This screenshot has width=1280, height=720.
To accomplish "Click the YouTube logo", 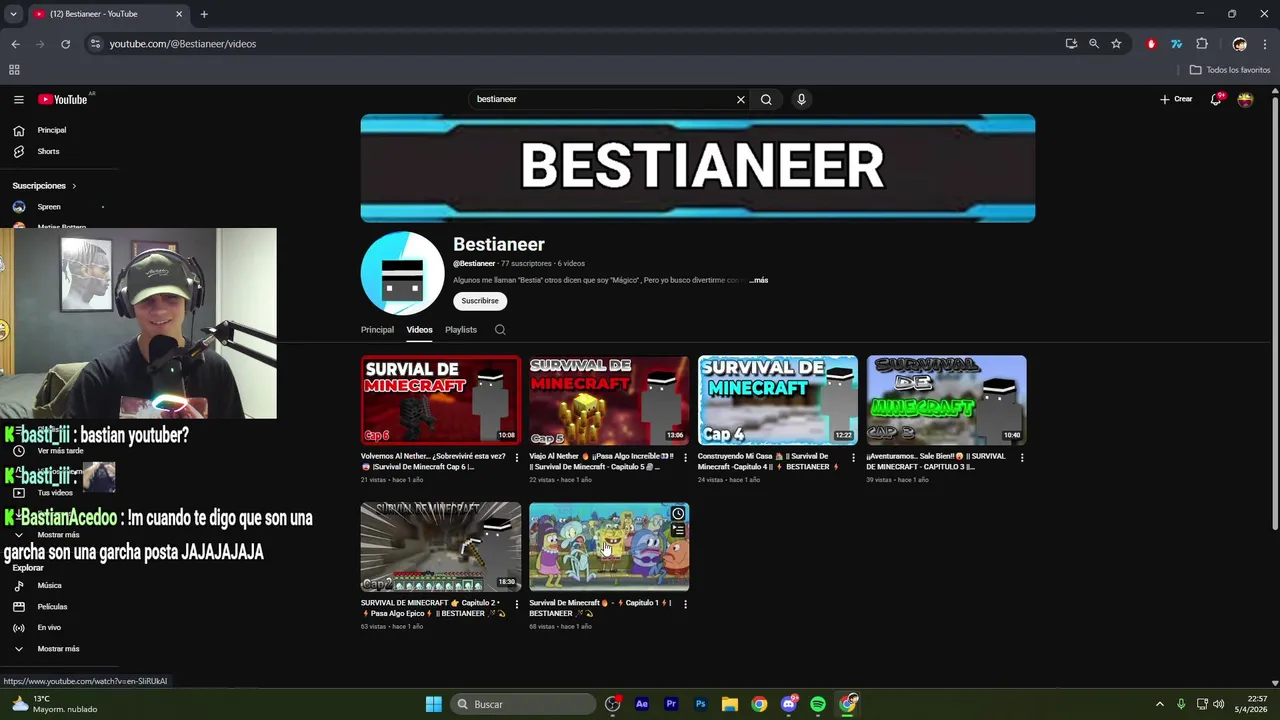I will 63,99.
